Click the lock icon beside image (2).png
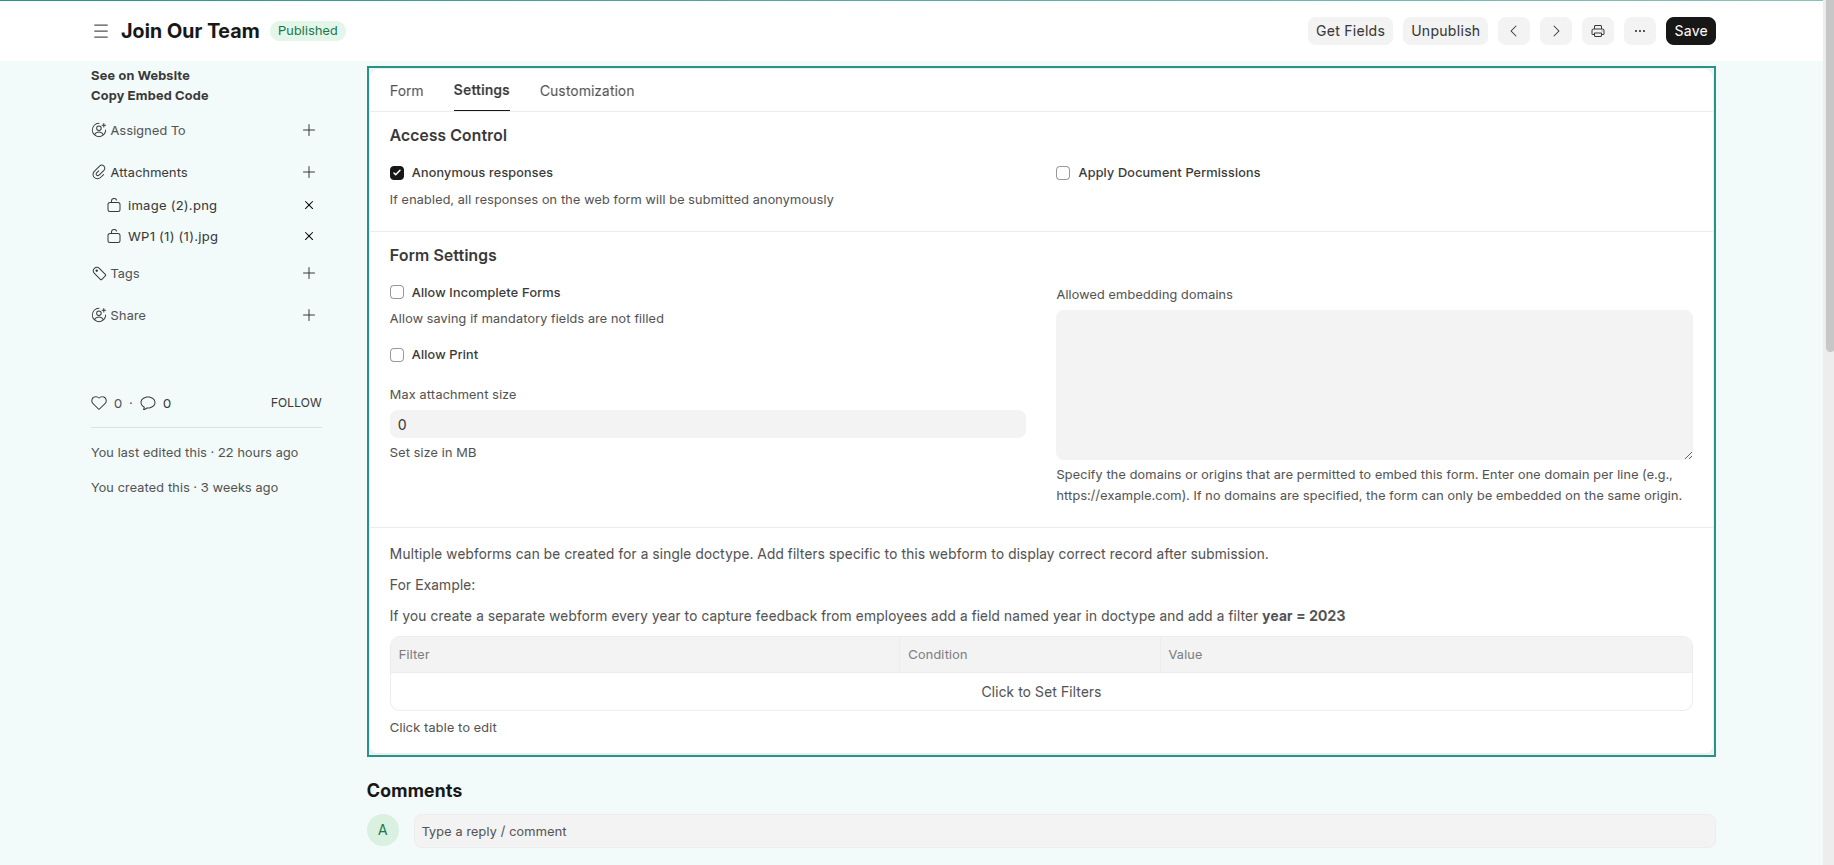 (114, 205)
